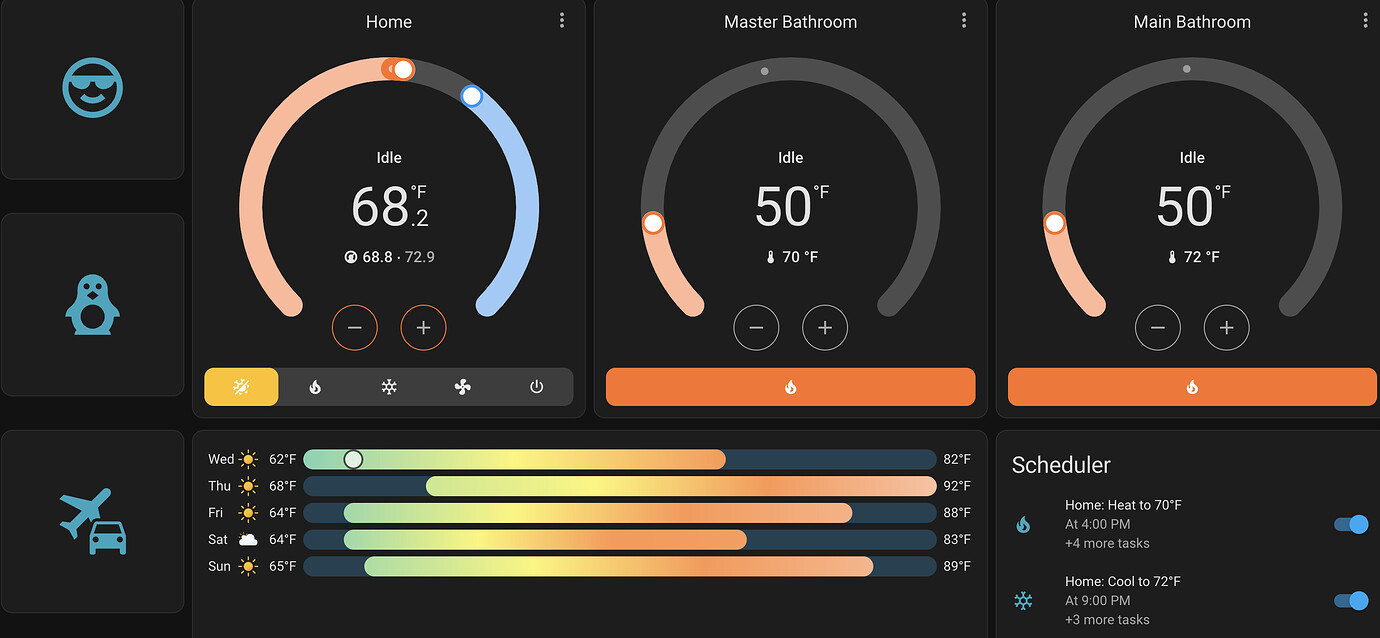Click the flame icon beside the 4:00 PM schedule
The height and width of the screenshot is (638, 1380).
1023,524
